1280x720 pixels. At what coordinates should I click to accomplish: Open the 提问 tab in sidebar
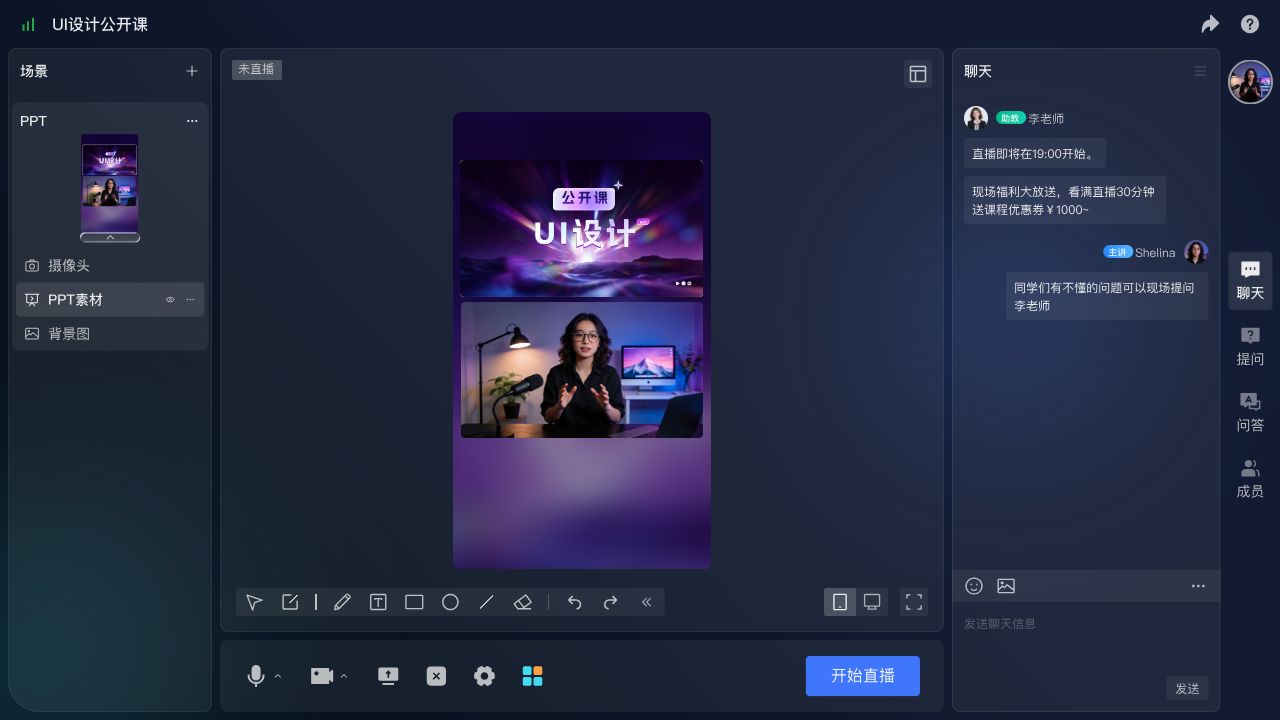1250,346
